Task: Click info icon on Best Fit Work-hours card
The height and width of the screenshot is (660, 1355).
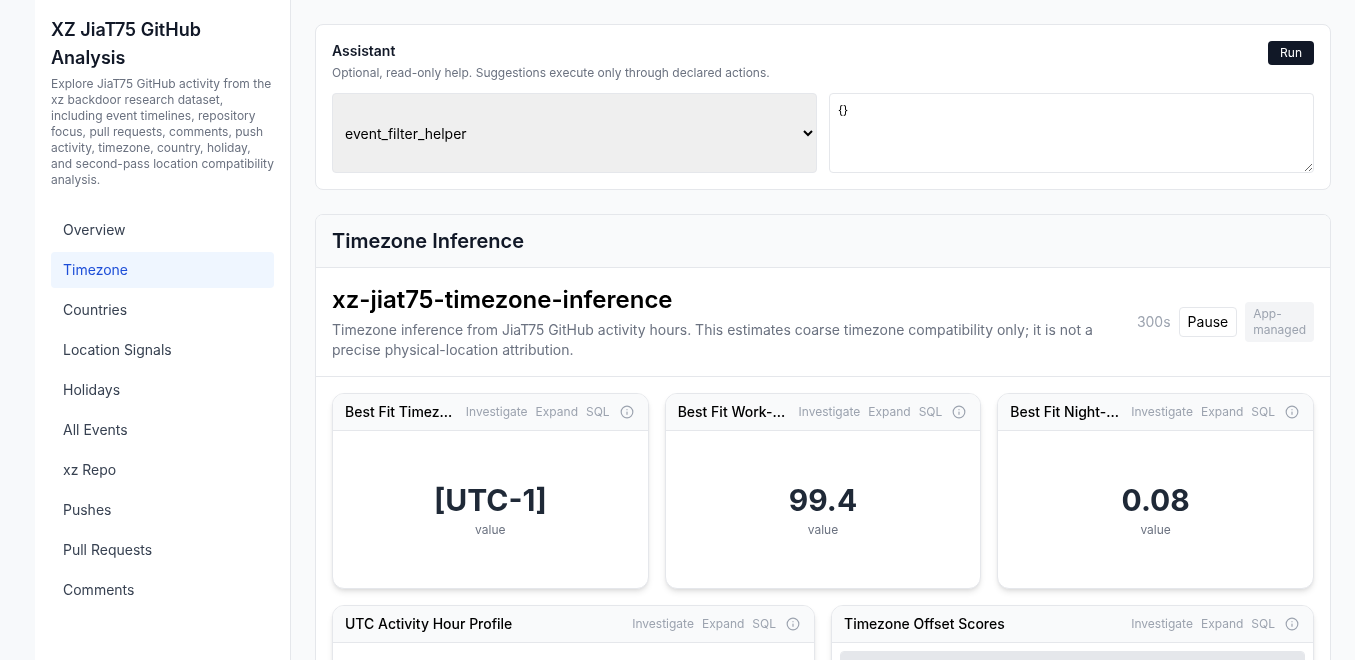Action: tap(959, 412)
